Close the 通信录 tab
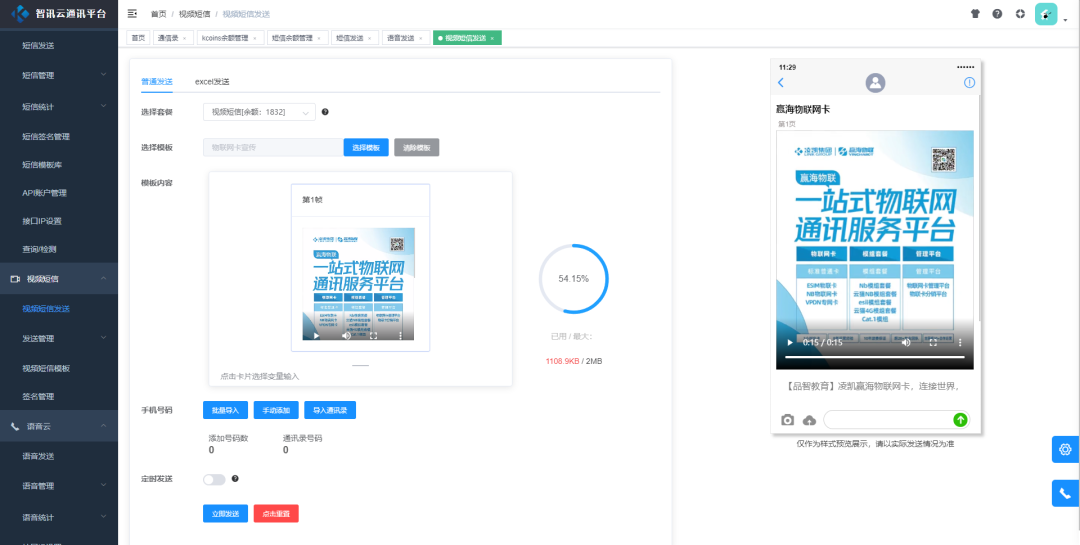The width and height of the screenshot is (1080, 545). click(185, 38)
